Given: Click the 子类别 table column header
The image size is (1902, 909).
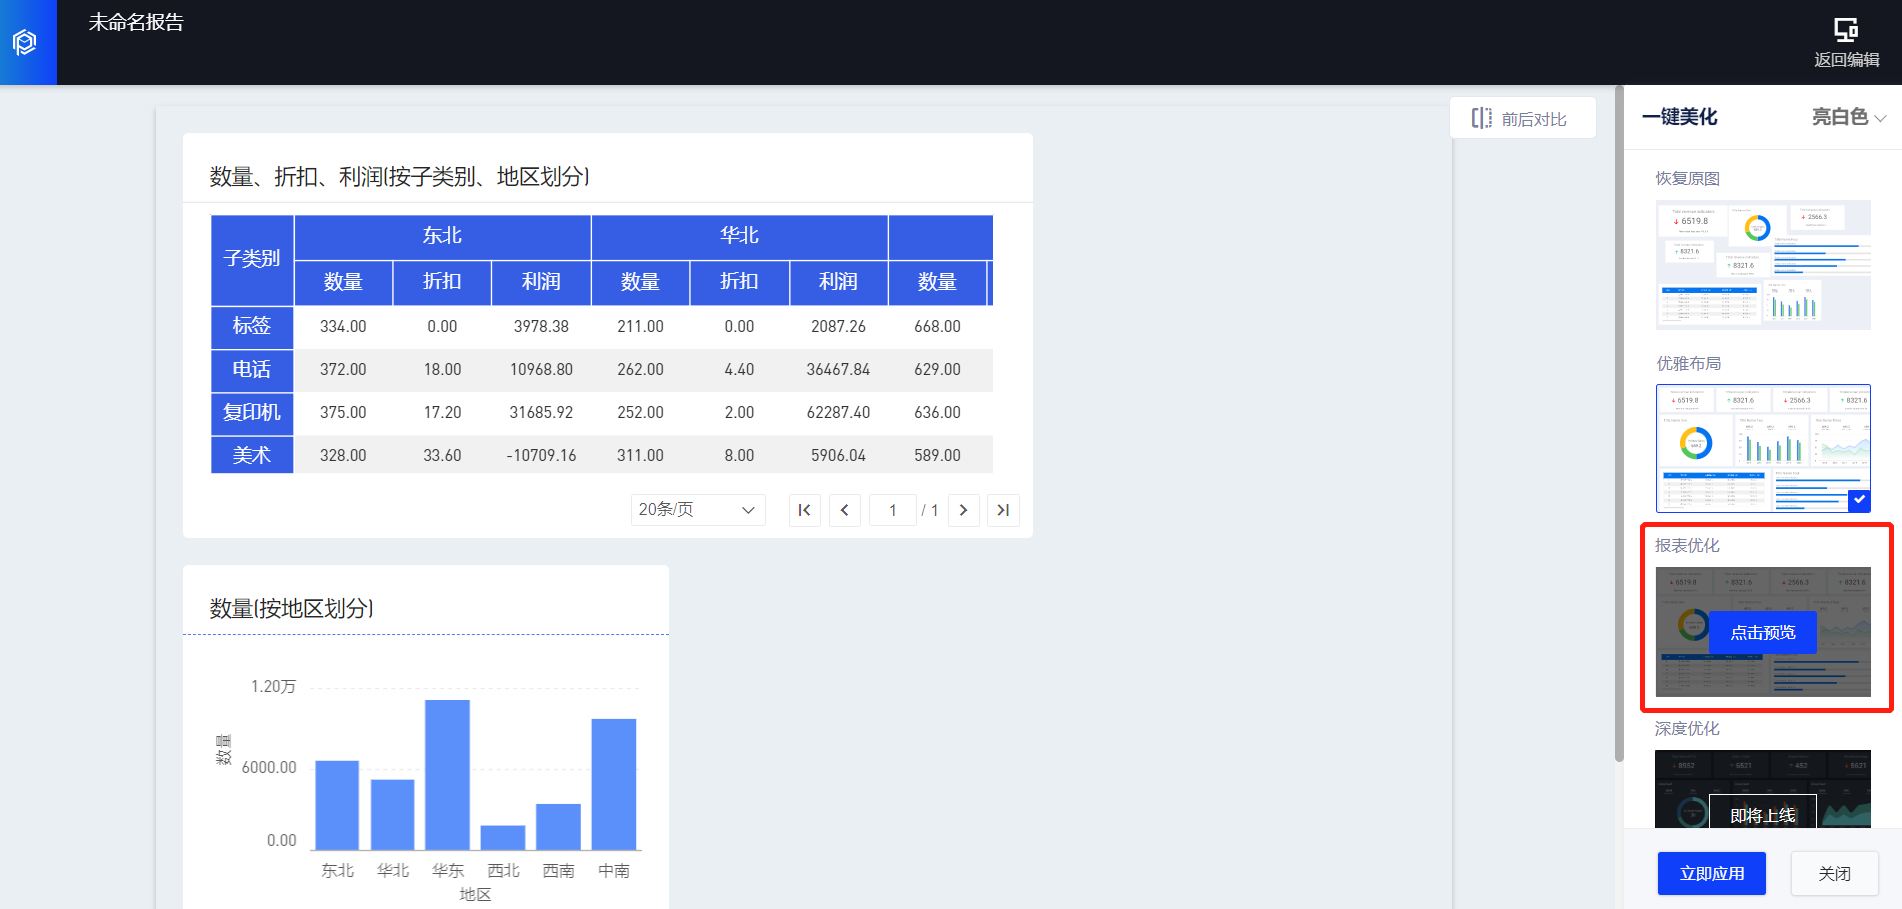Looking at the screenshot, I should click(x=252, y=259).
